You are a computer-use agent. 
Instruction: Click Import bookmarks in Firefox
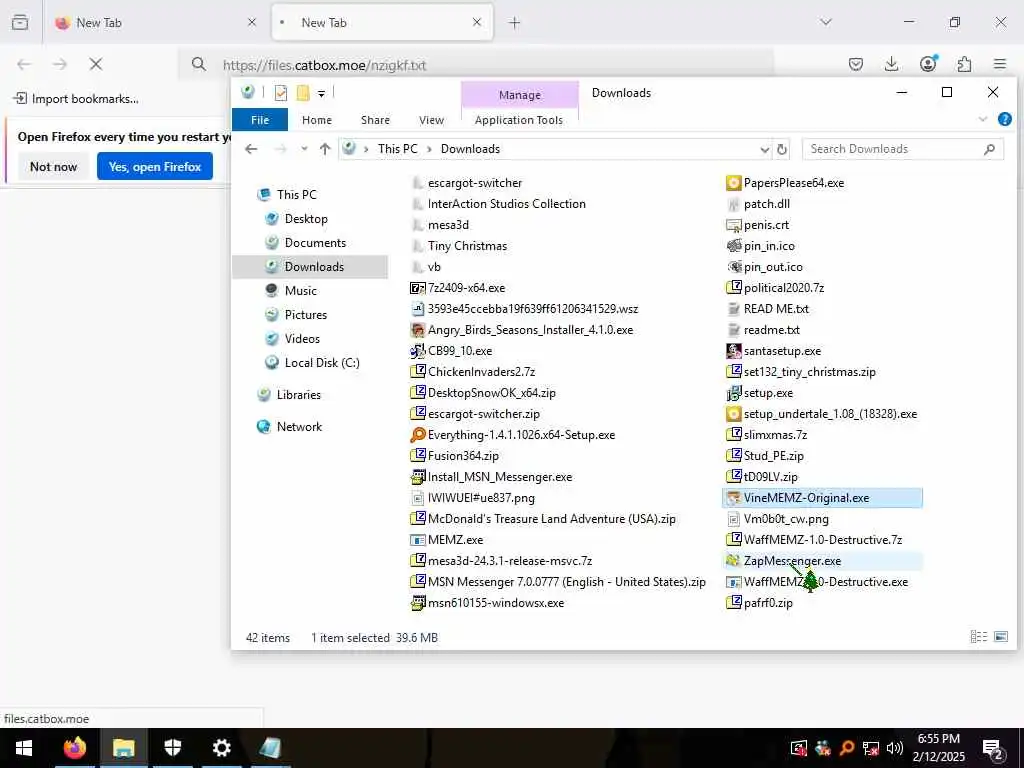pyautogui.click(x=76, y=99)
